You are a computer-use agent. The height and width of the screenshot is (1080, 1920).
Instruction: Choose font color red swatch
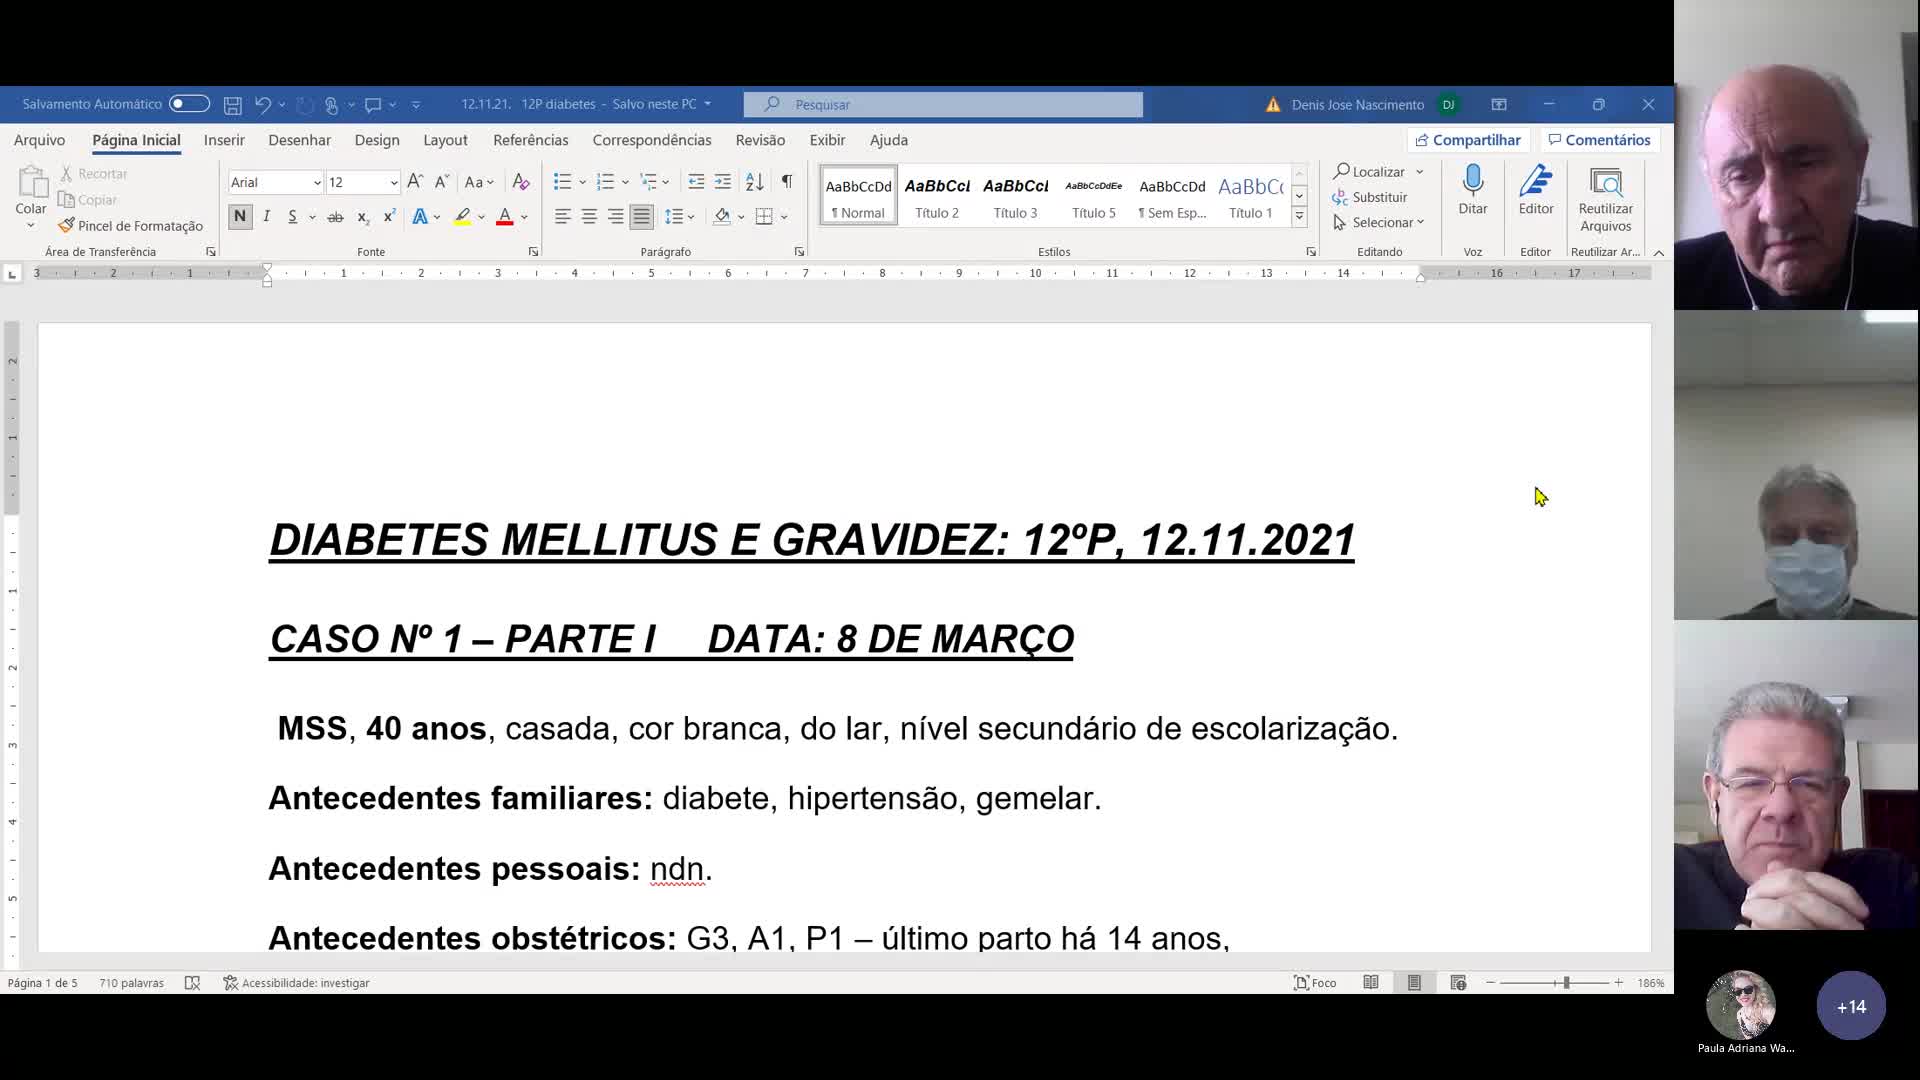[x=505, y=216]
